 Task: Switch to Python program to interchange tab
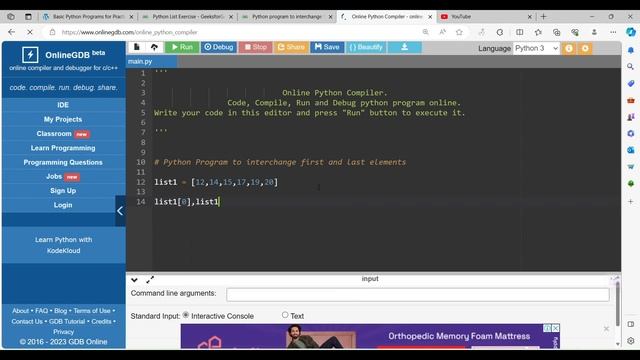(x=287, y=17)
